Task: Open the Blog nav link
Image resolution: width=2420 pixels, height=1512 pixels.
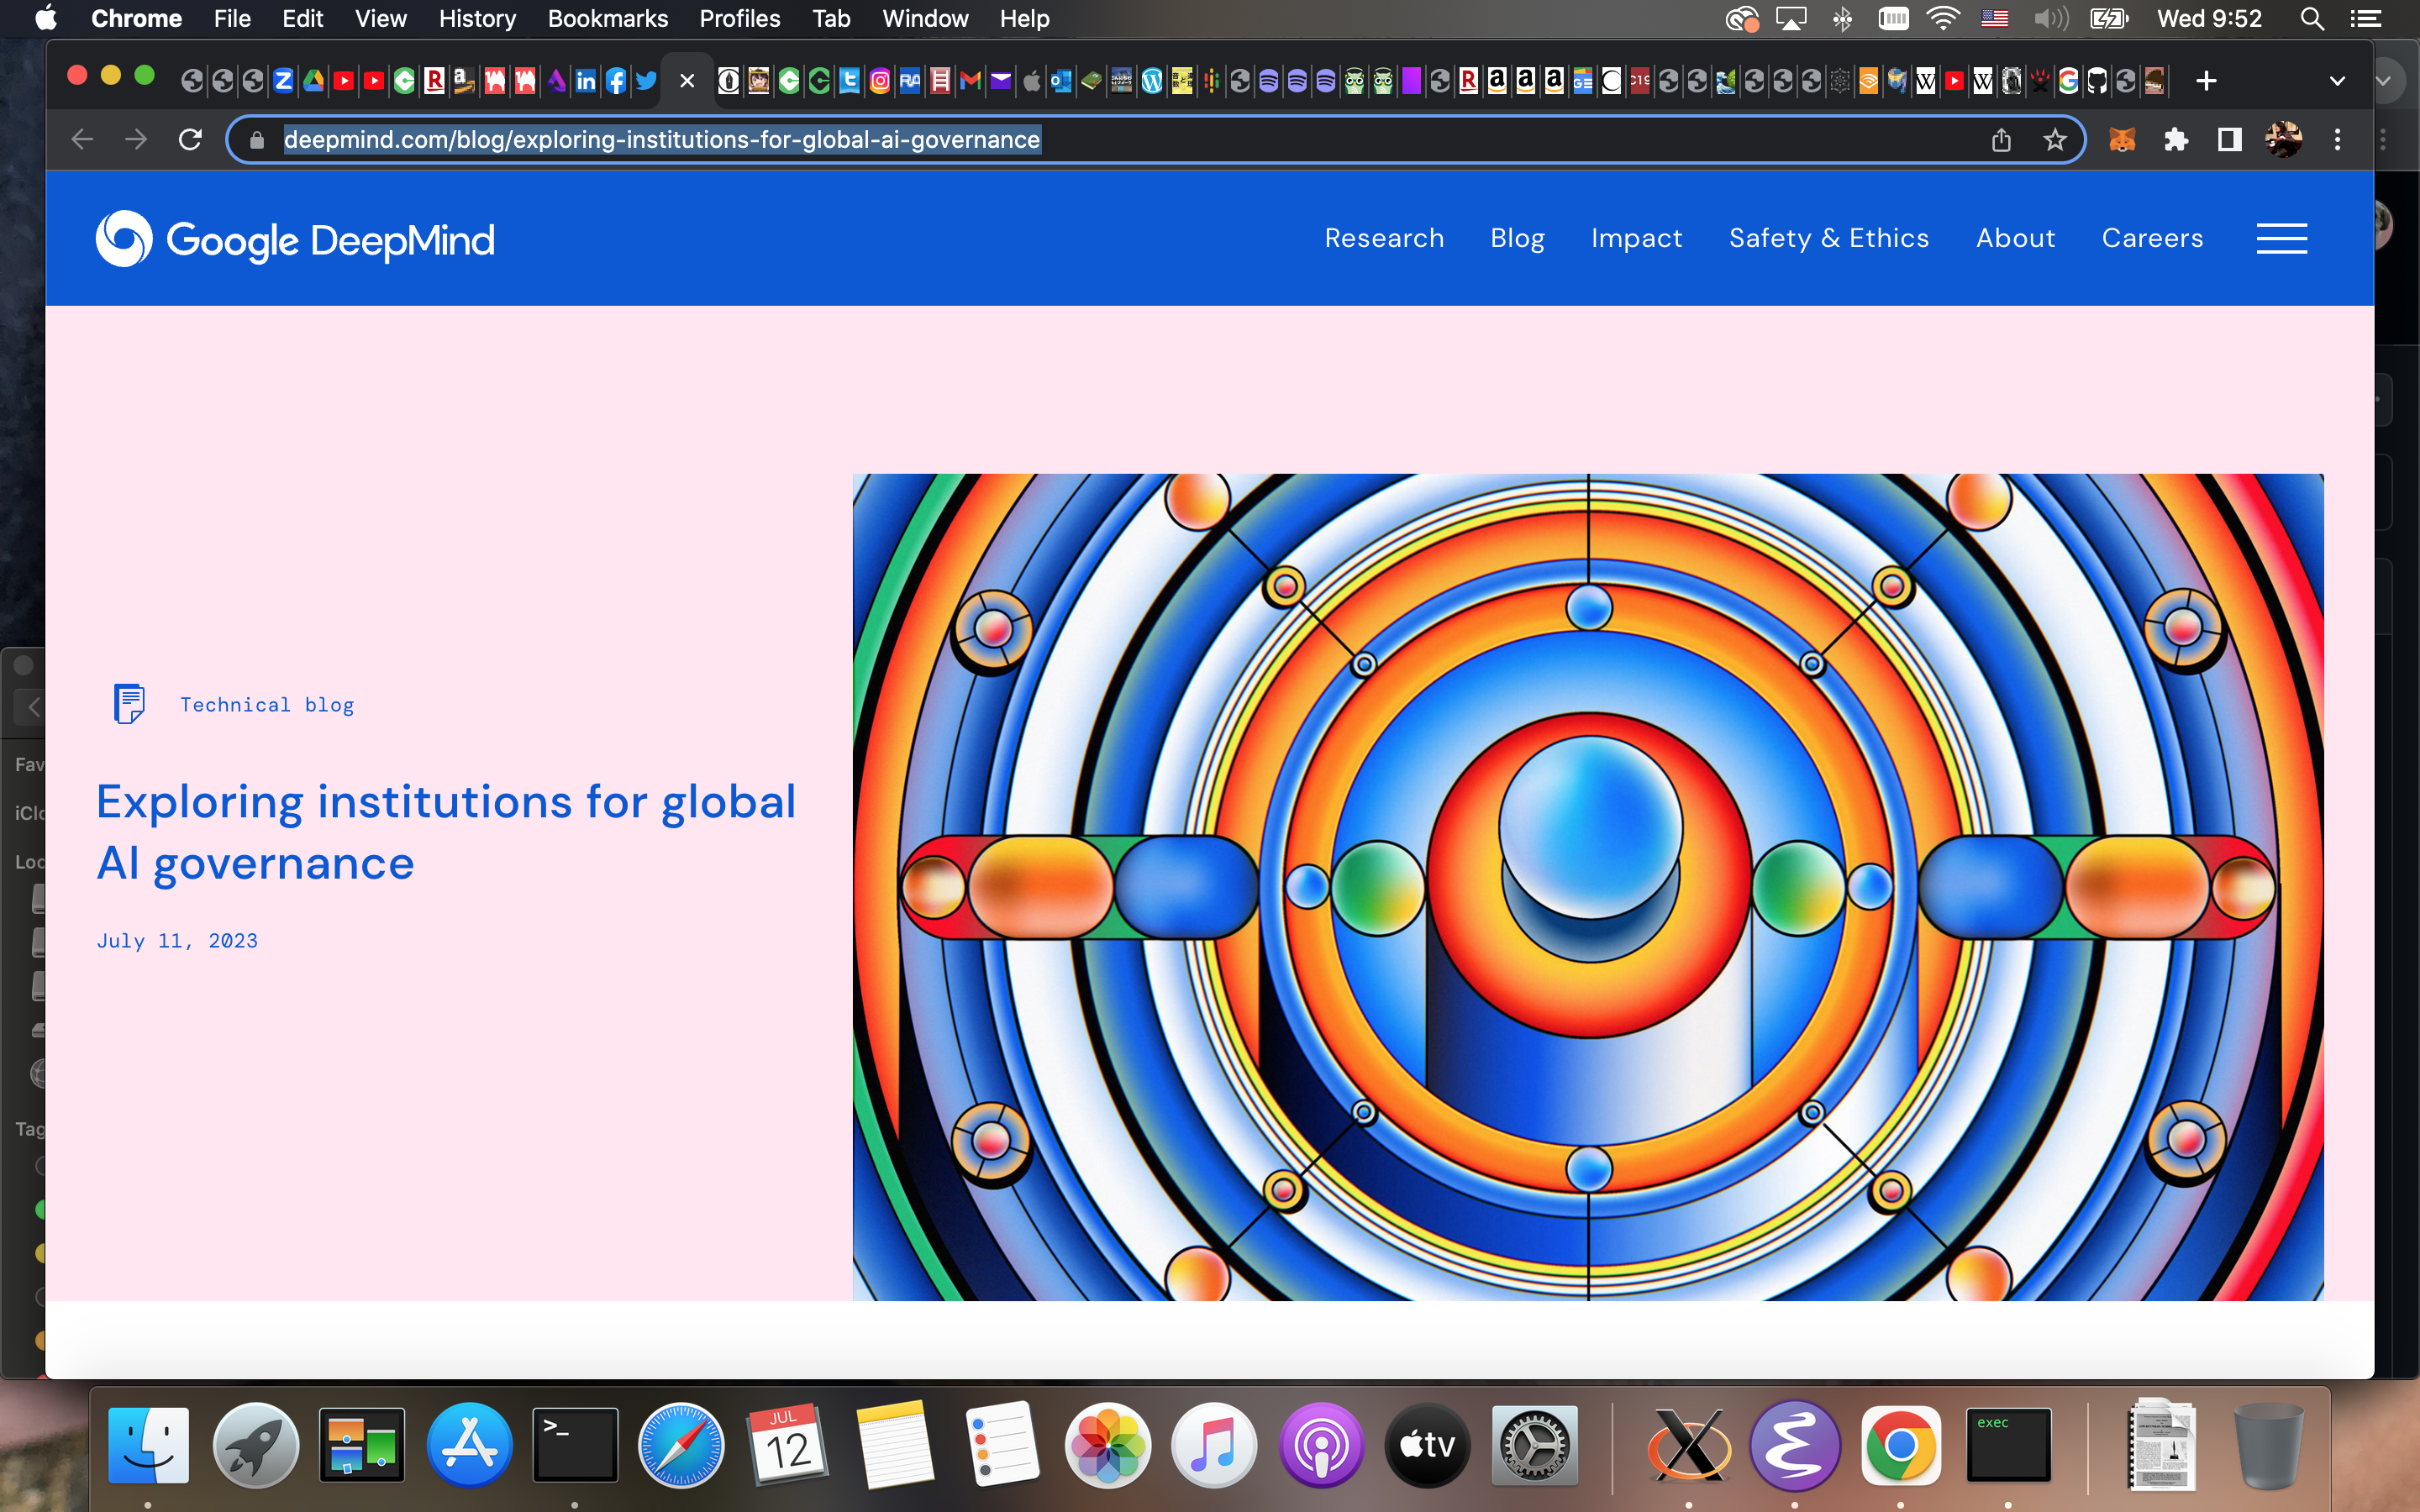Action: pos(1517,238)
